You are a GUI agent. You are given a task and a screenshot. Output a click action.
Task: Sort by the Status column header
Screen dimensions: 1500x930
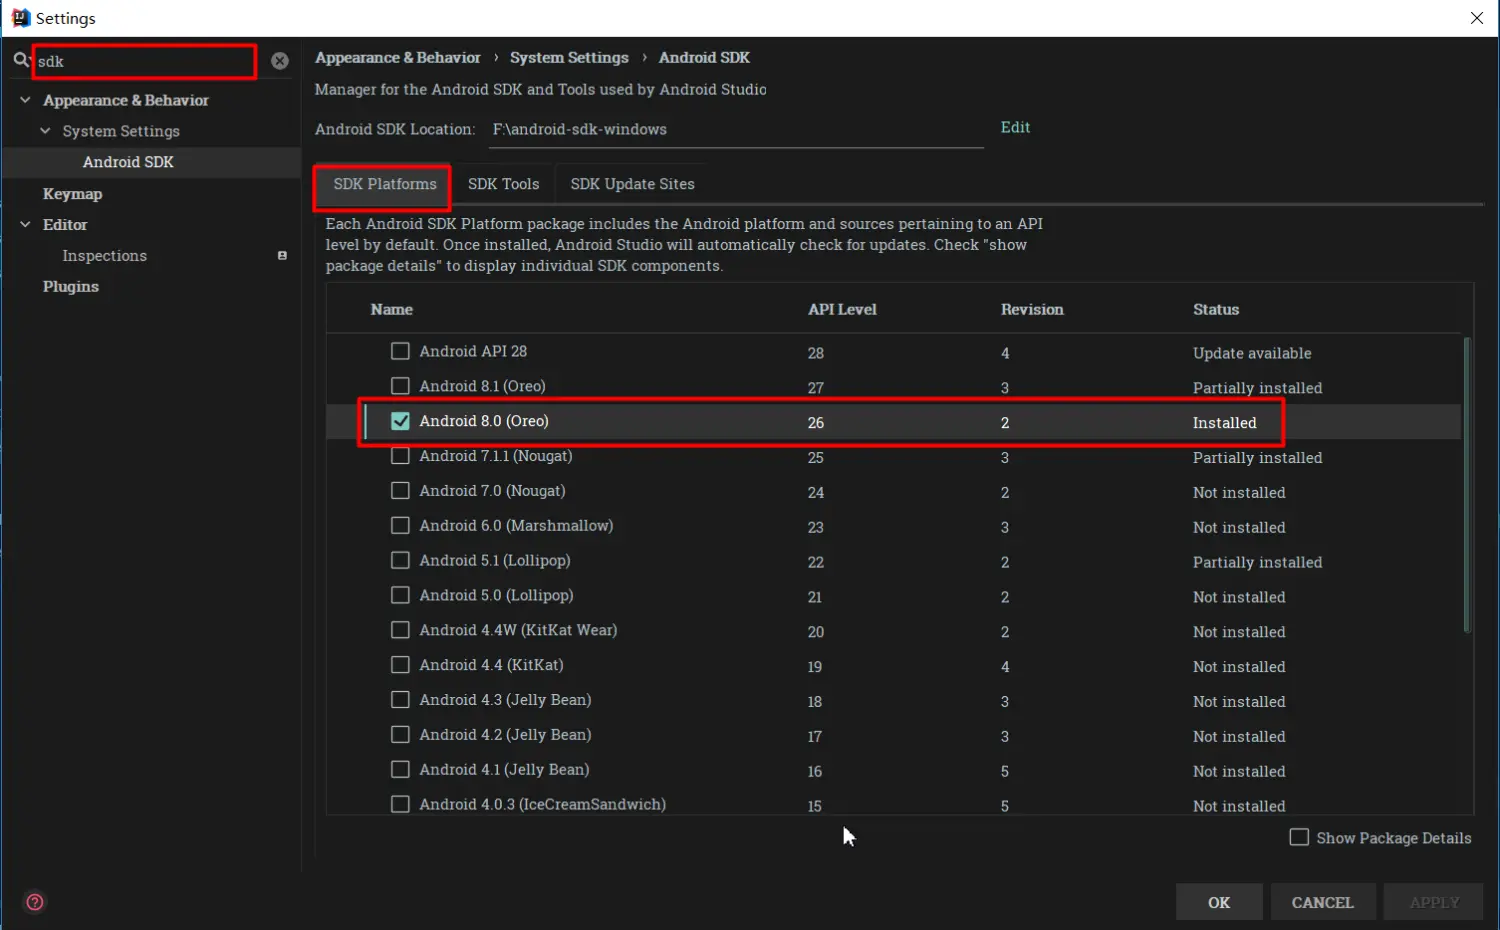coord(1216,310)
